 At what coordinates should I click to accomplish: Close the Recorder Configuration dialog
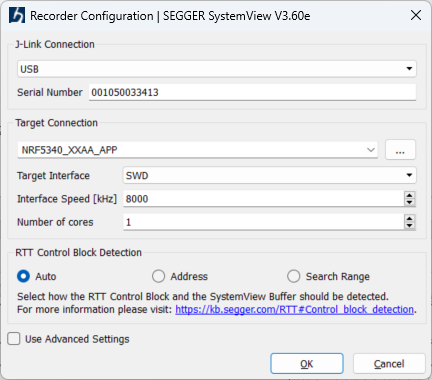pos(416,15)
